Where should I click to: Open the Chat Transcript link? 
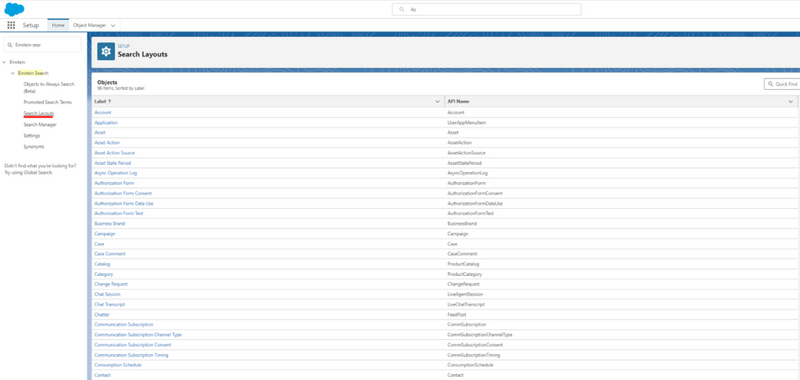[x=110, y=305]
